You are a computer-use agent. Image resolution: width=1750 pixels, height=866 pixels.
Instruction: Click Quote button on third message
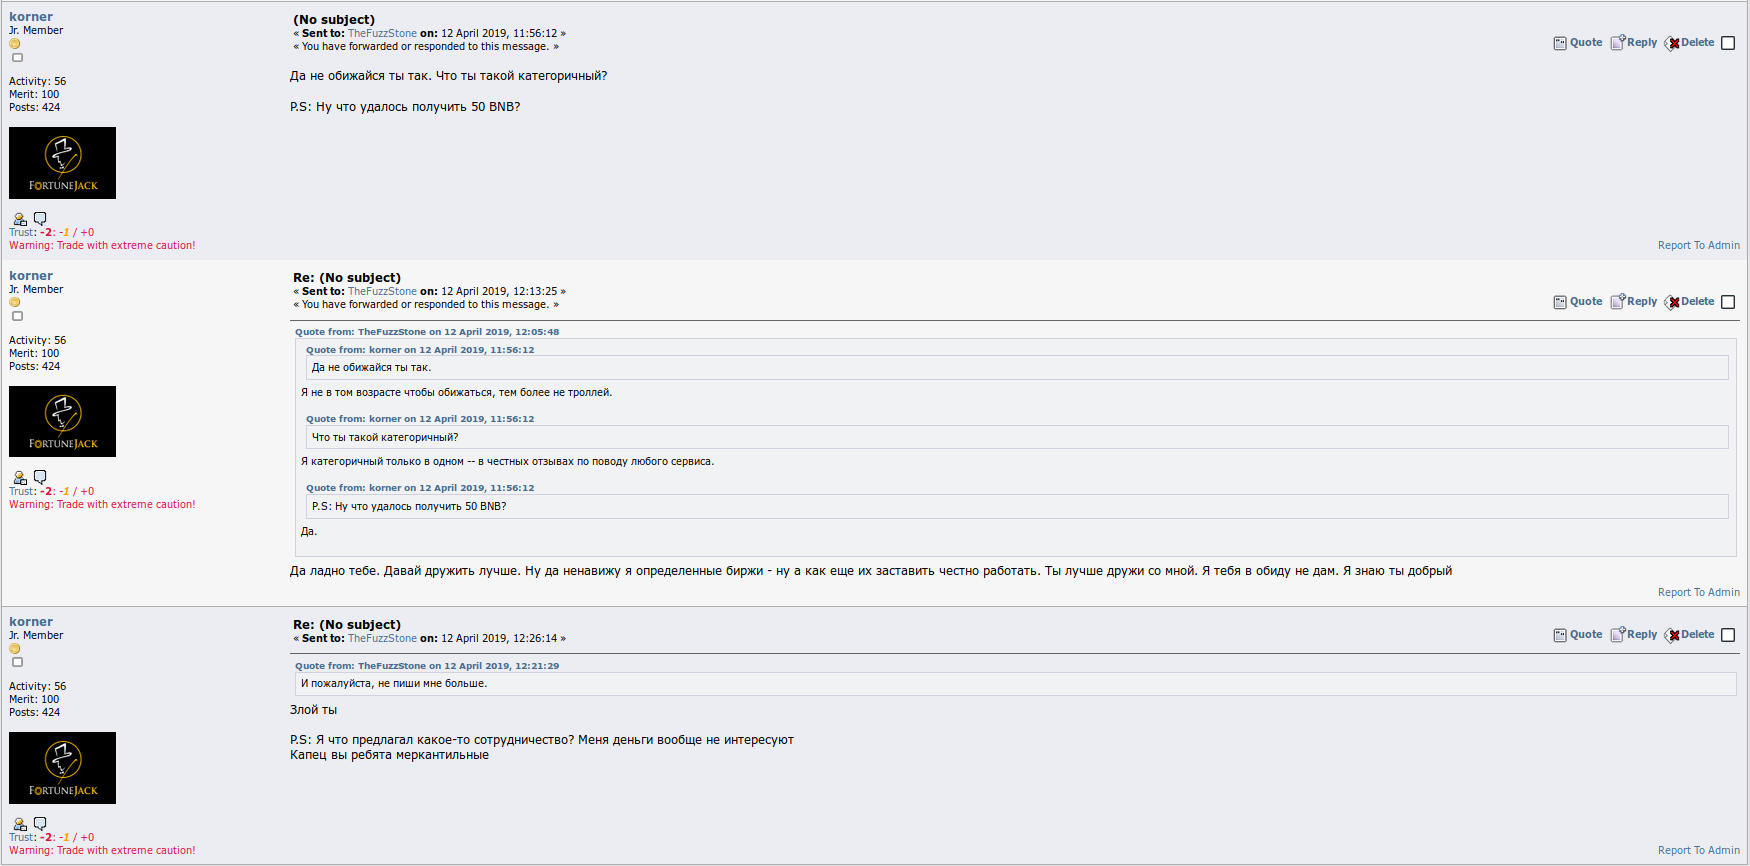point(1578,635)
